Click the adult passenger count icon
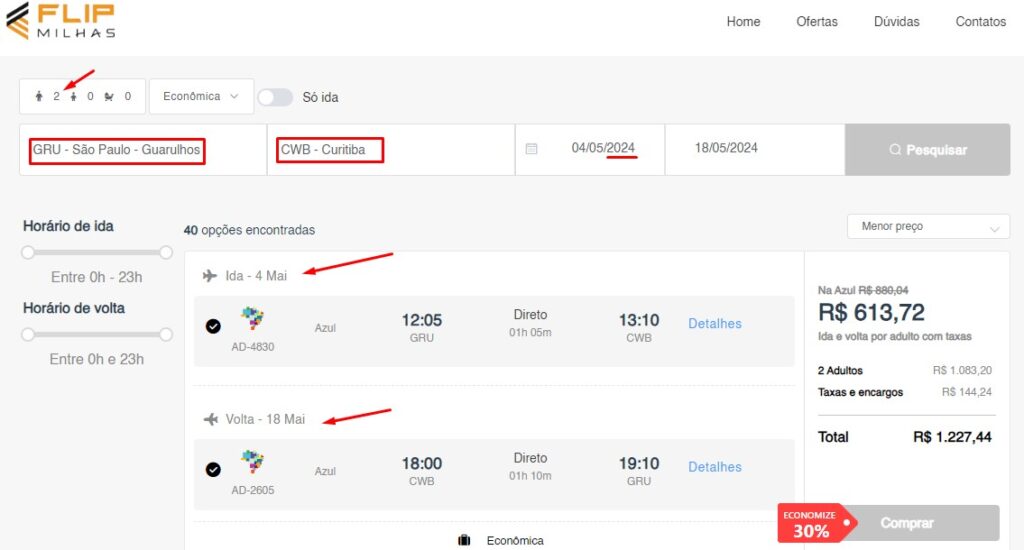This screenshot has width=1024, height=550. coord(40,97)
